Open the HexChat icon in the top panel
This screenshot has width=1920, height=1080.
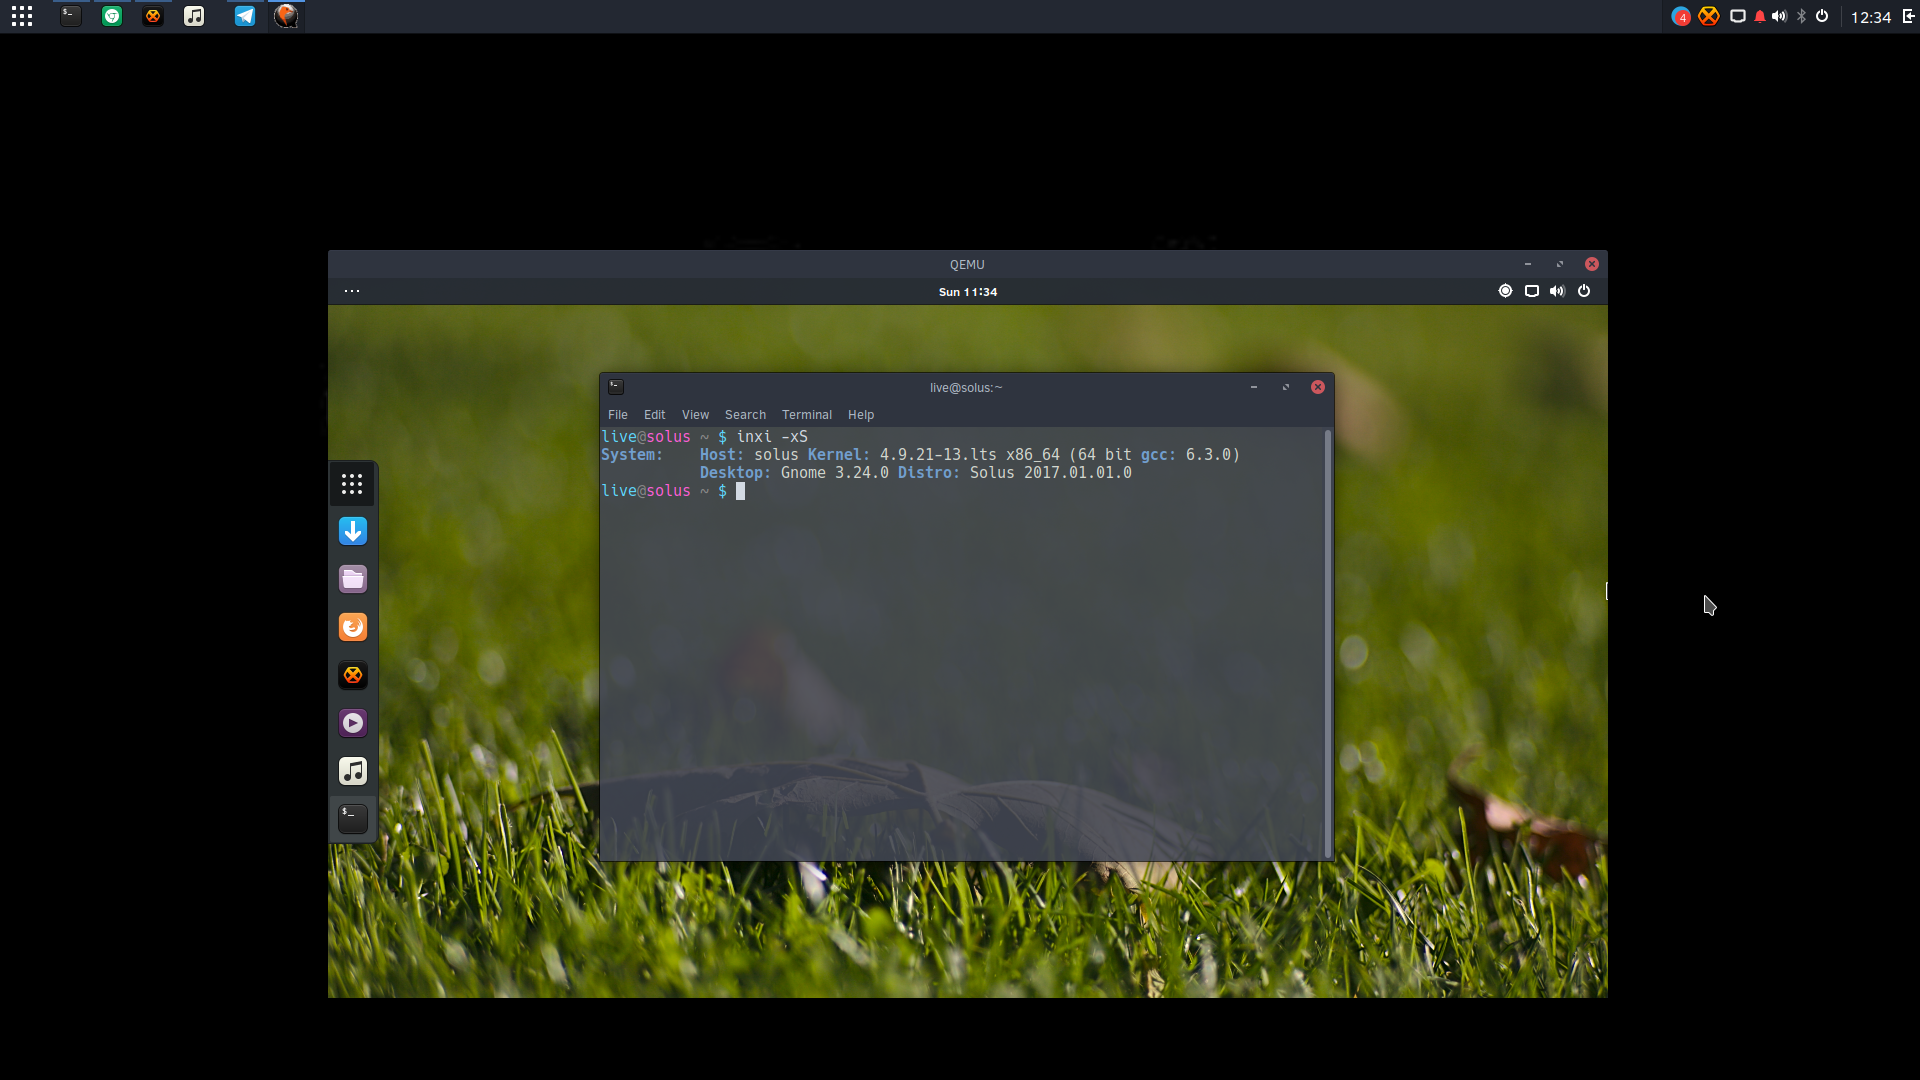coord(153,16)
